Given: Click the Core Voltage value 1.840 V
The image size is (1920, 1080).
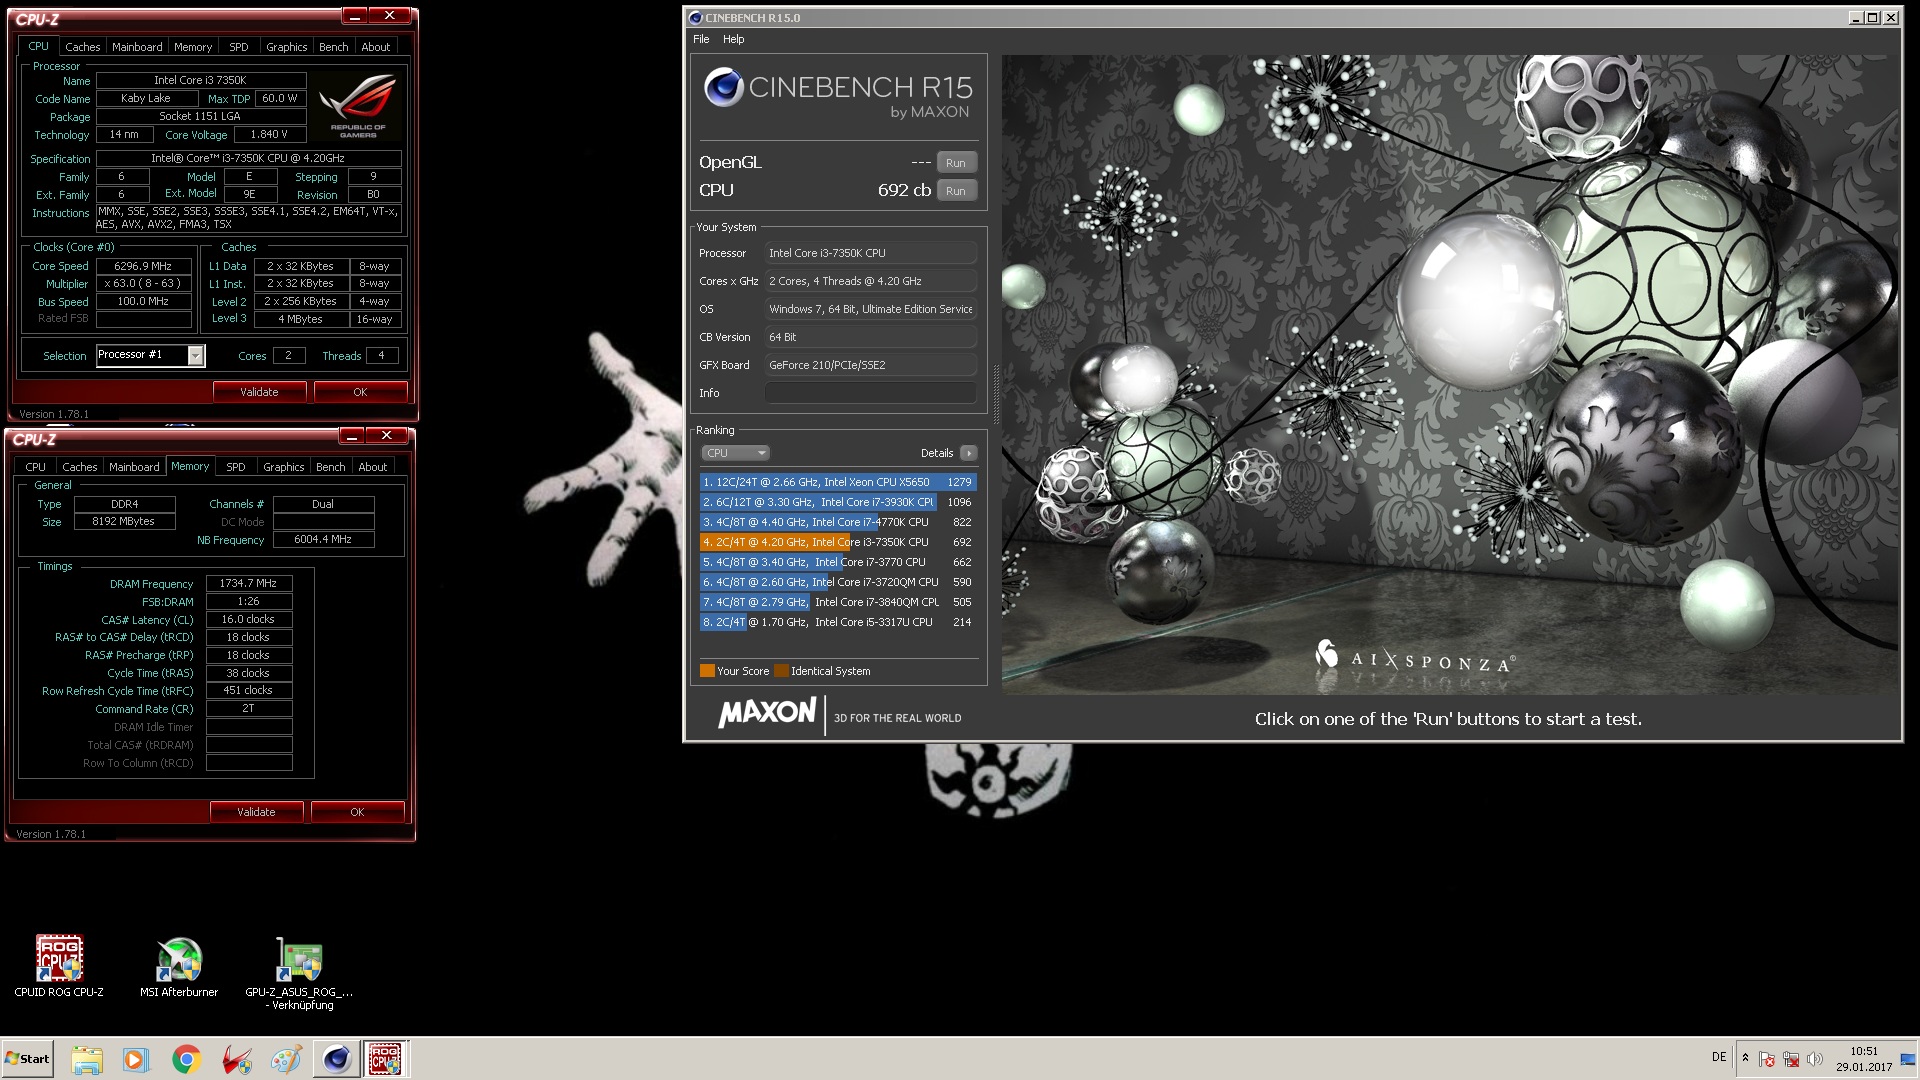Looking at the screenshot, I should (x=269, y=134).
